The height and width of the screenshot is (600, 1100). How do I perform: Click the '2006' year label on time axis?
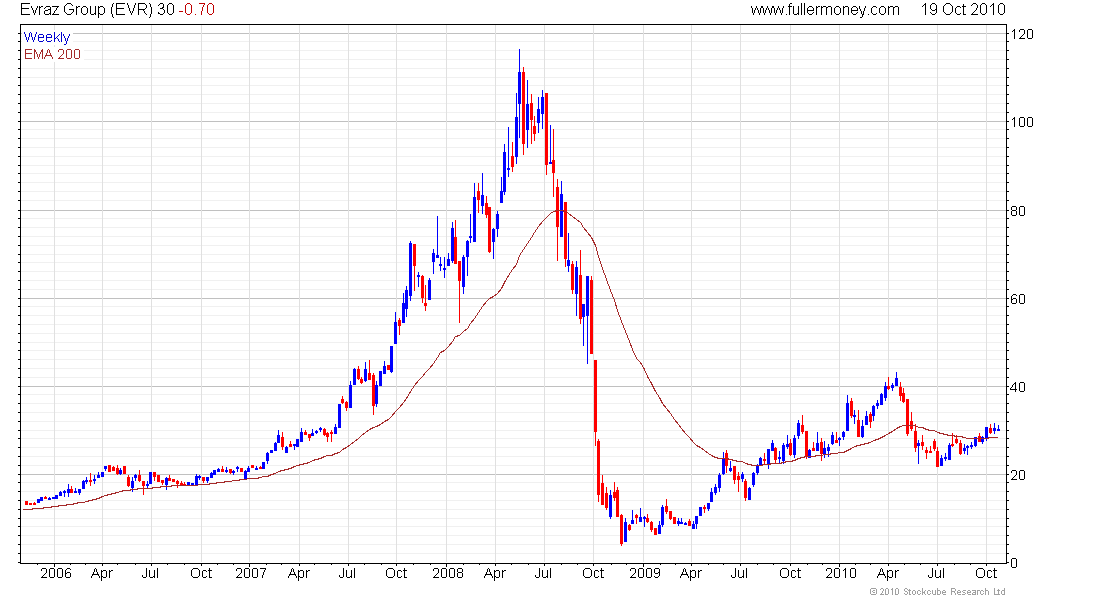(55, 573)
